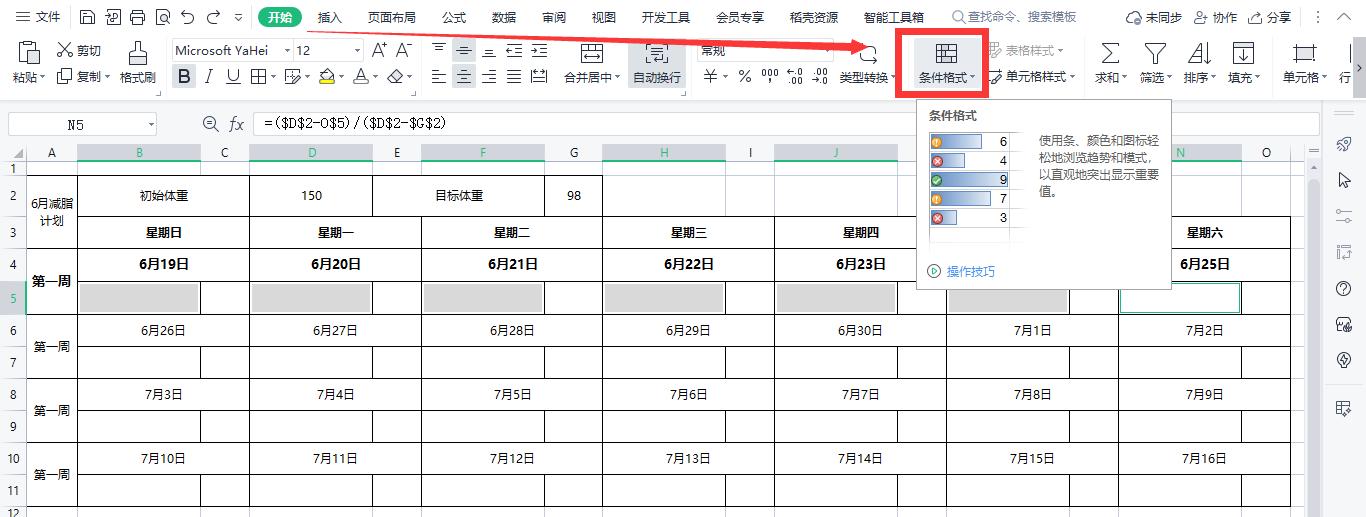Click the currency ¥ format icon
This screenshot has width=1366, height=517.
point(711,77)
